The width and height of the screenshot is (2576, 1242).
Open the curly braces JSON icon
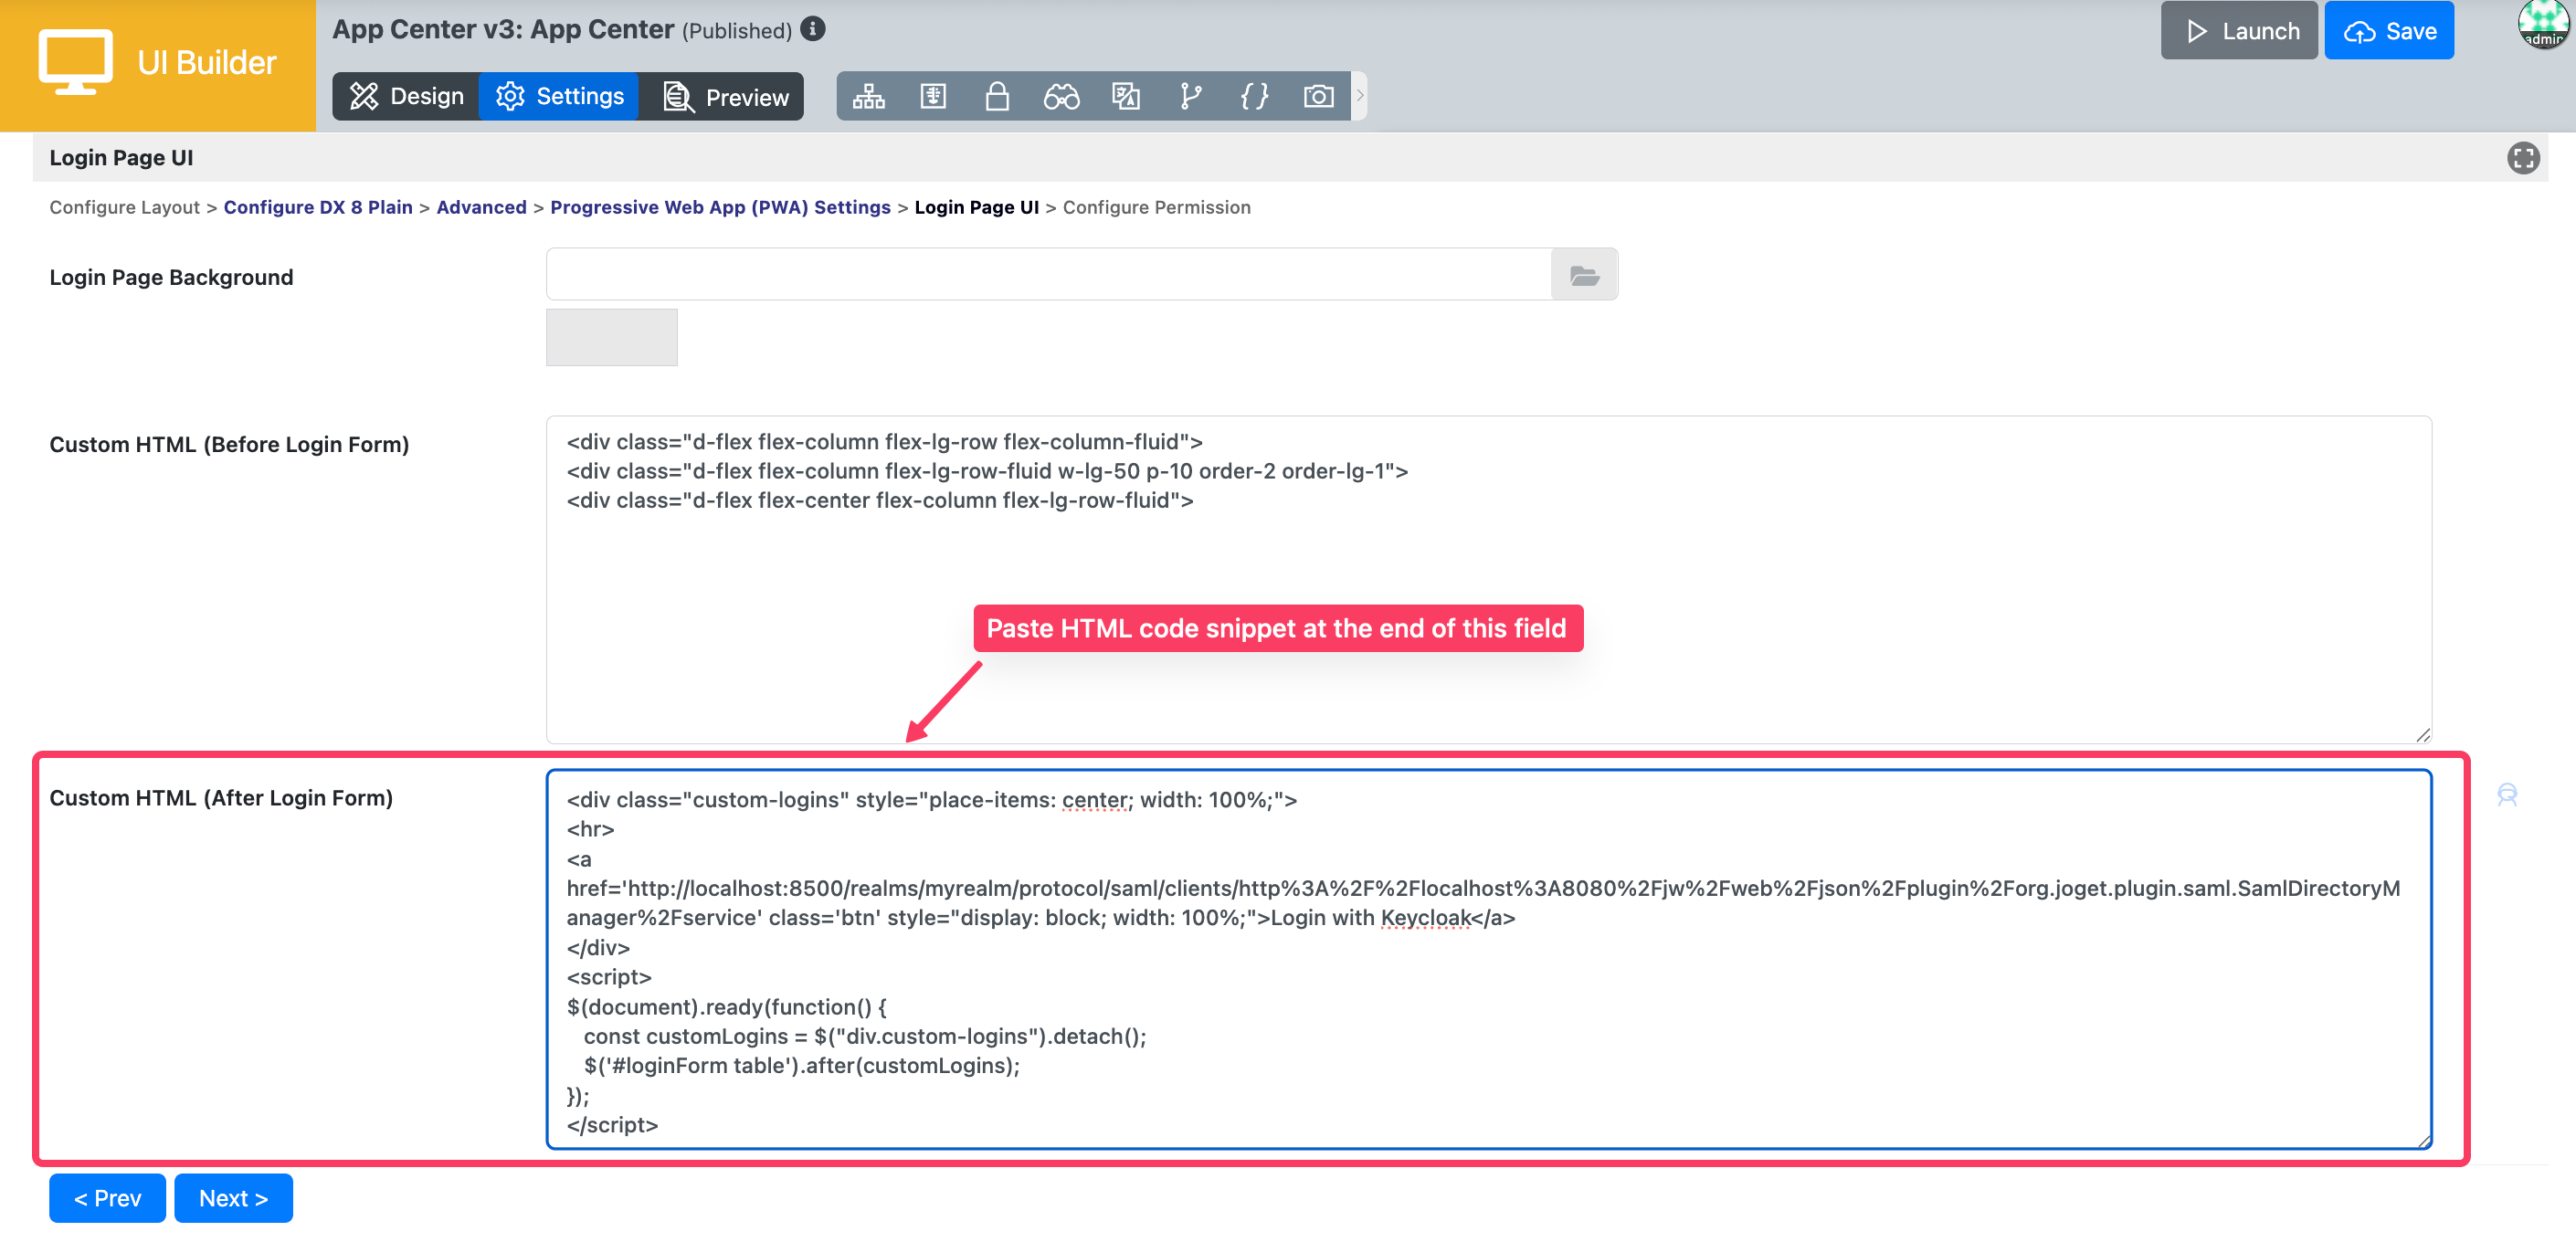tap(1254, 96)
